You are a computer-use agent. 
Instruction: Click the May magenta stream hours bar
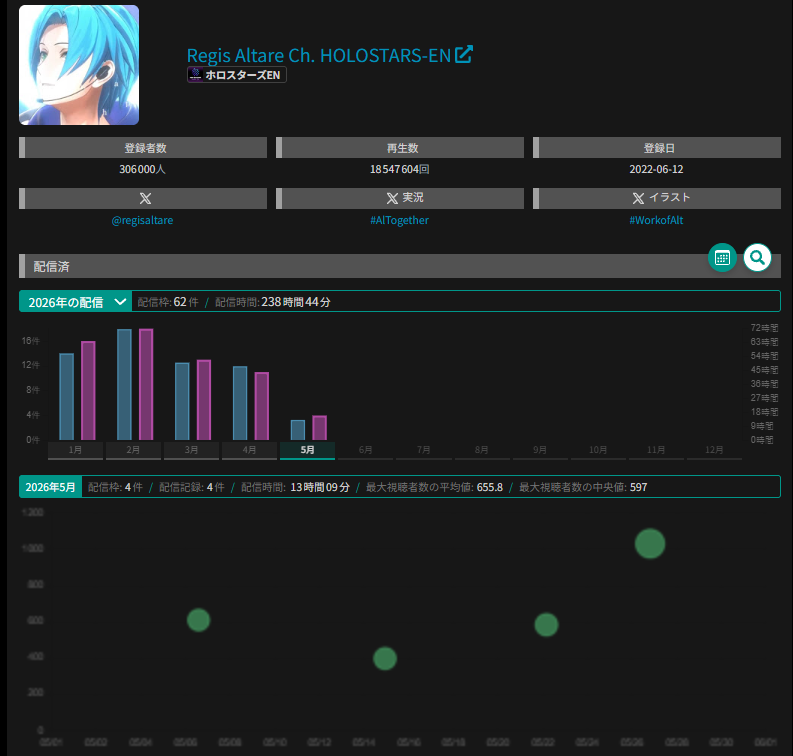coord(320,428)
